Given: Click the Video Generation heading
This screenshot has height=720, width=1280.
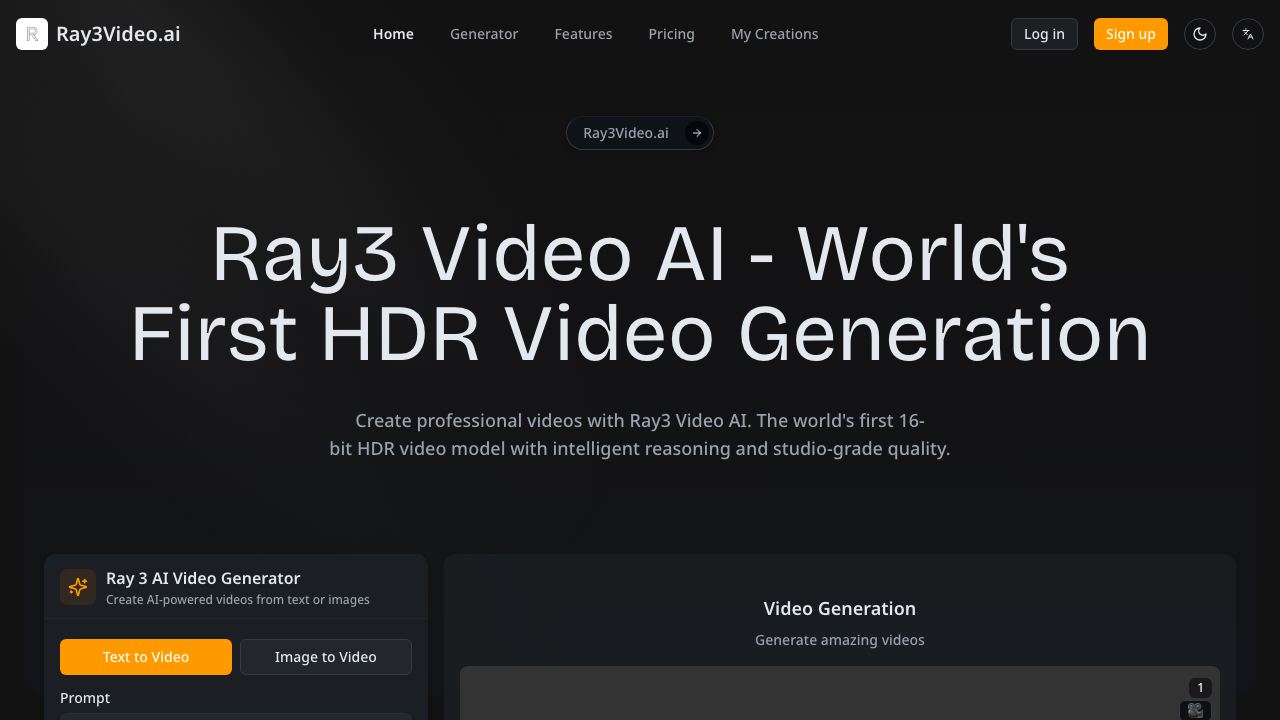Looking at the screenshot, I should (840, 609).
